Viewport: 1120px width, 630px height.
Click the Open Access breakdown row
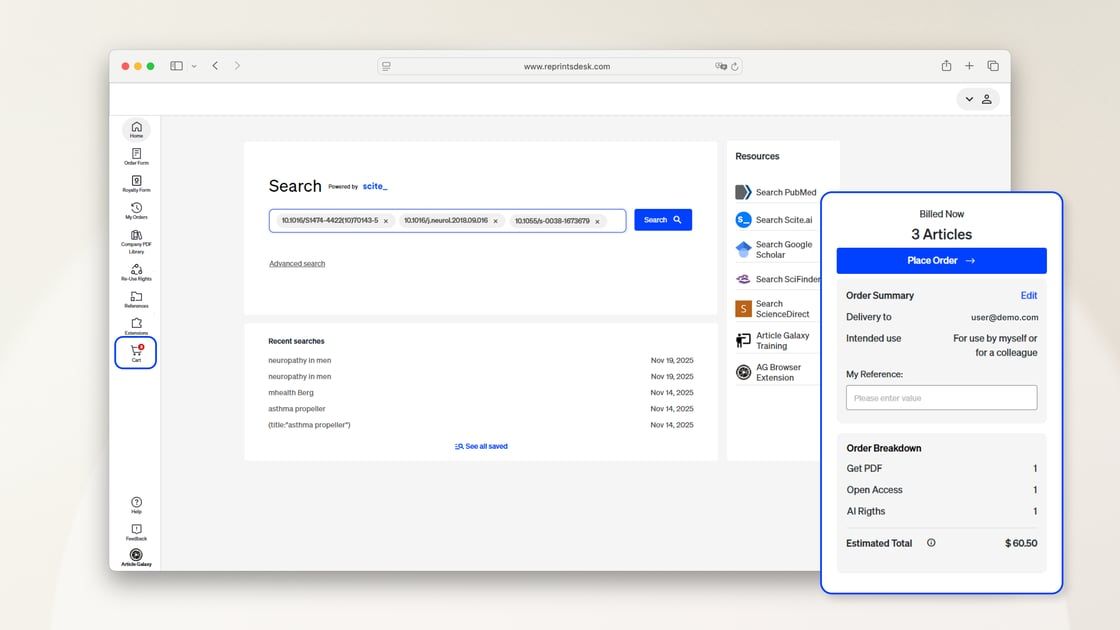(941, 490)
